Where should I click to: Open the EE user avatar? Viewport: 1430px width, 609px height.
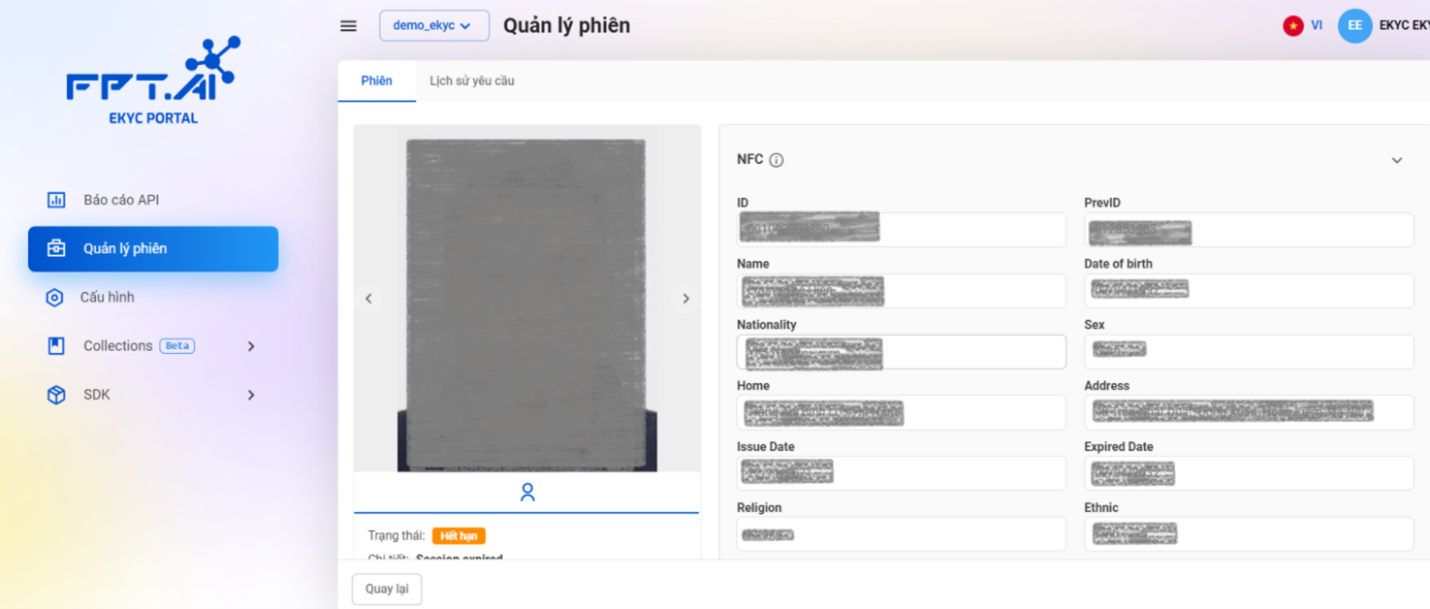pyautogui.click(x=1354, y=26)
